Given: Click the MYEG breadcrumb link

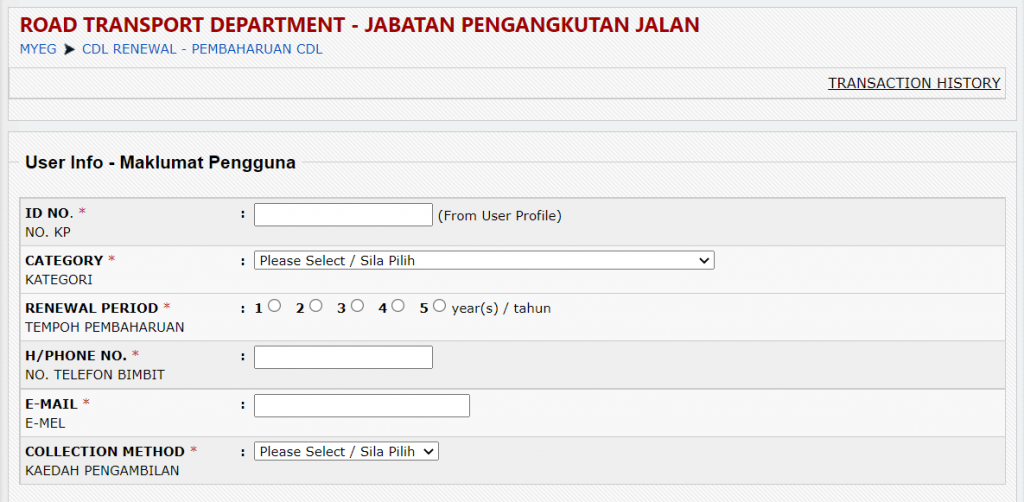Looking at the screenshot, I should tap(38, 49).
